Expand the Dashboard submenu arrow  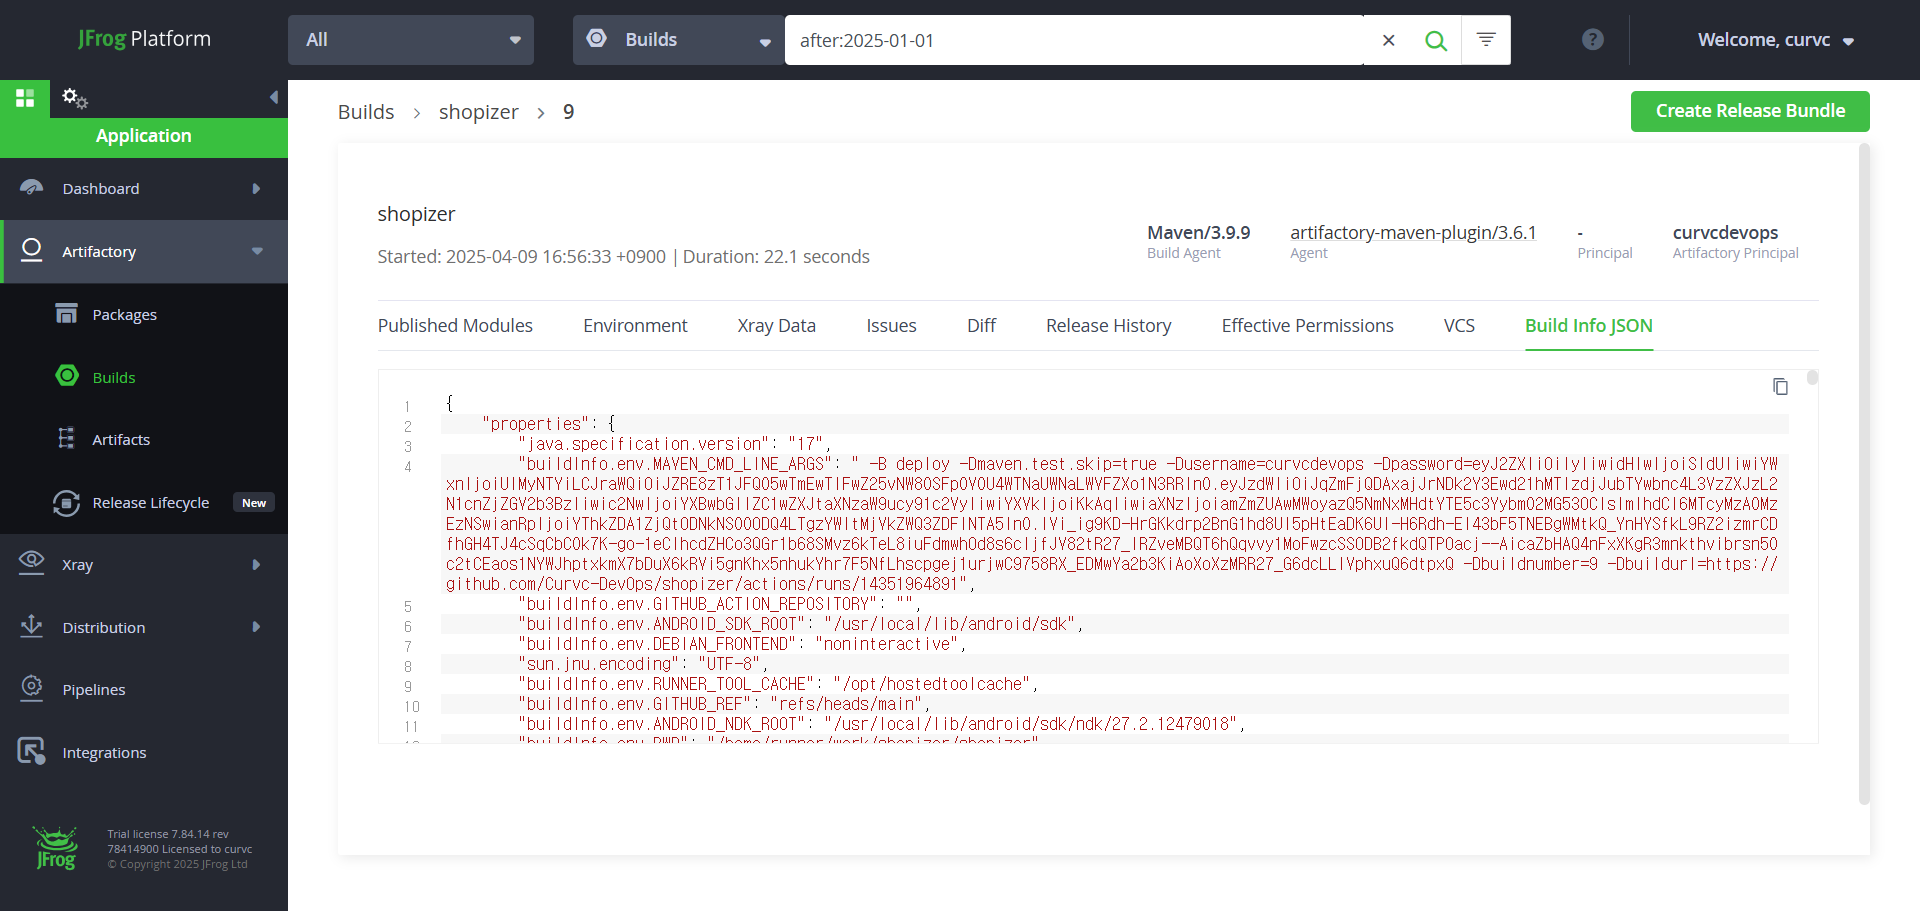tap(256, 188)
